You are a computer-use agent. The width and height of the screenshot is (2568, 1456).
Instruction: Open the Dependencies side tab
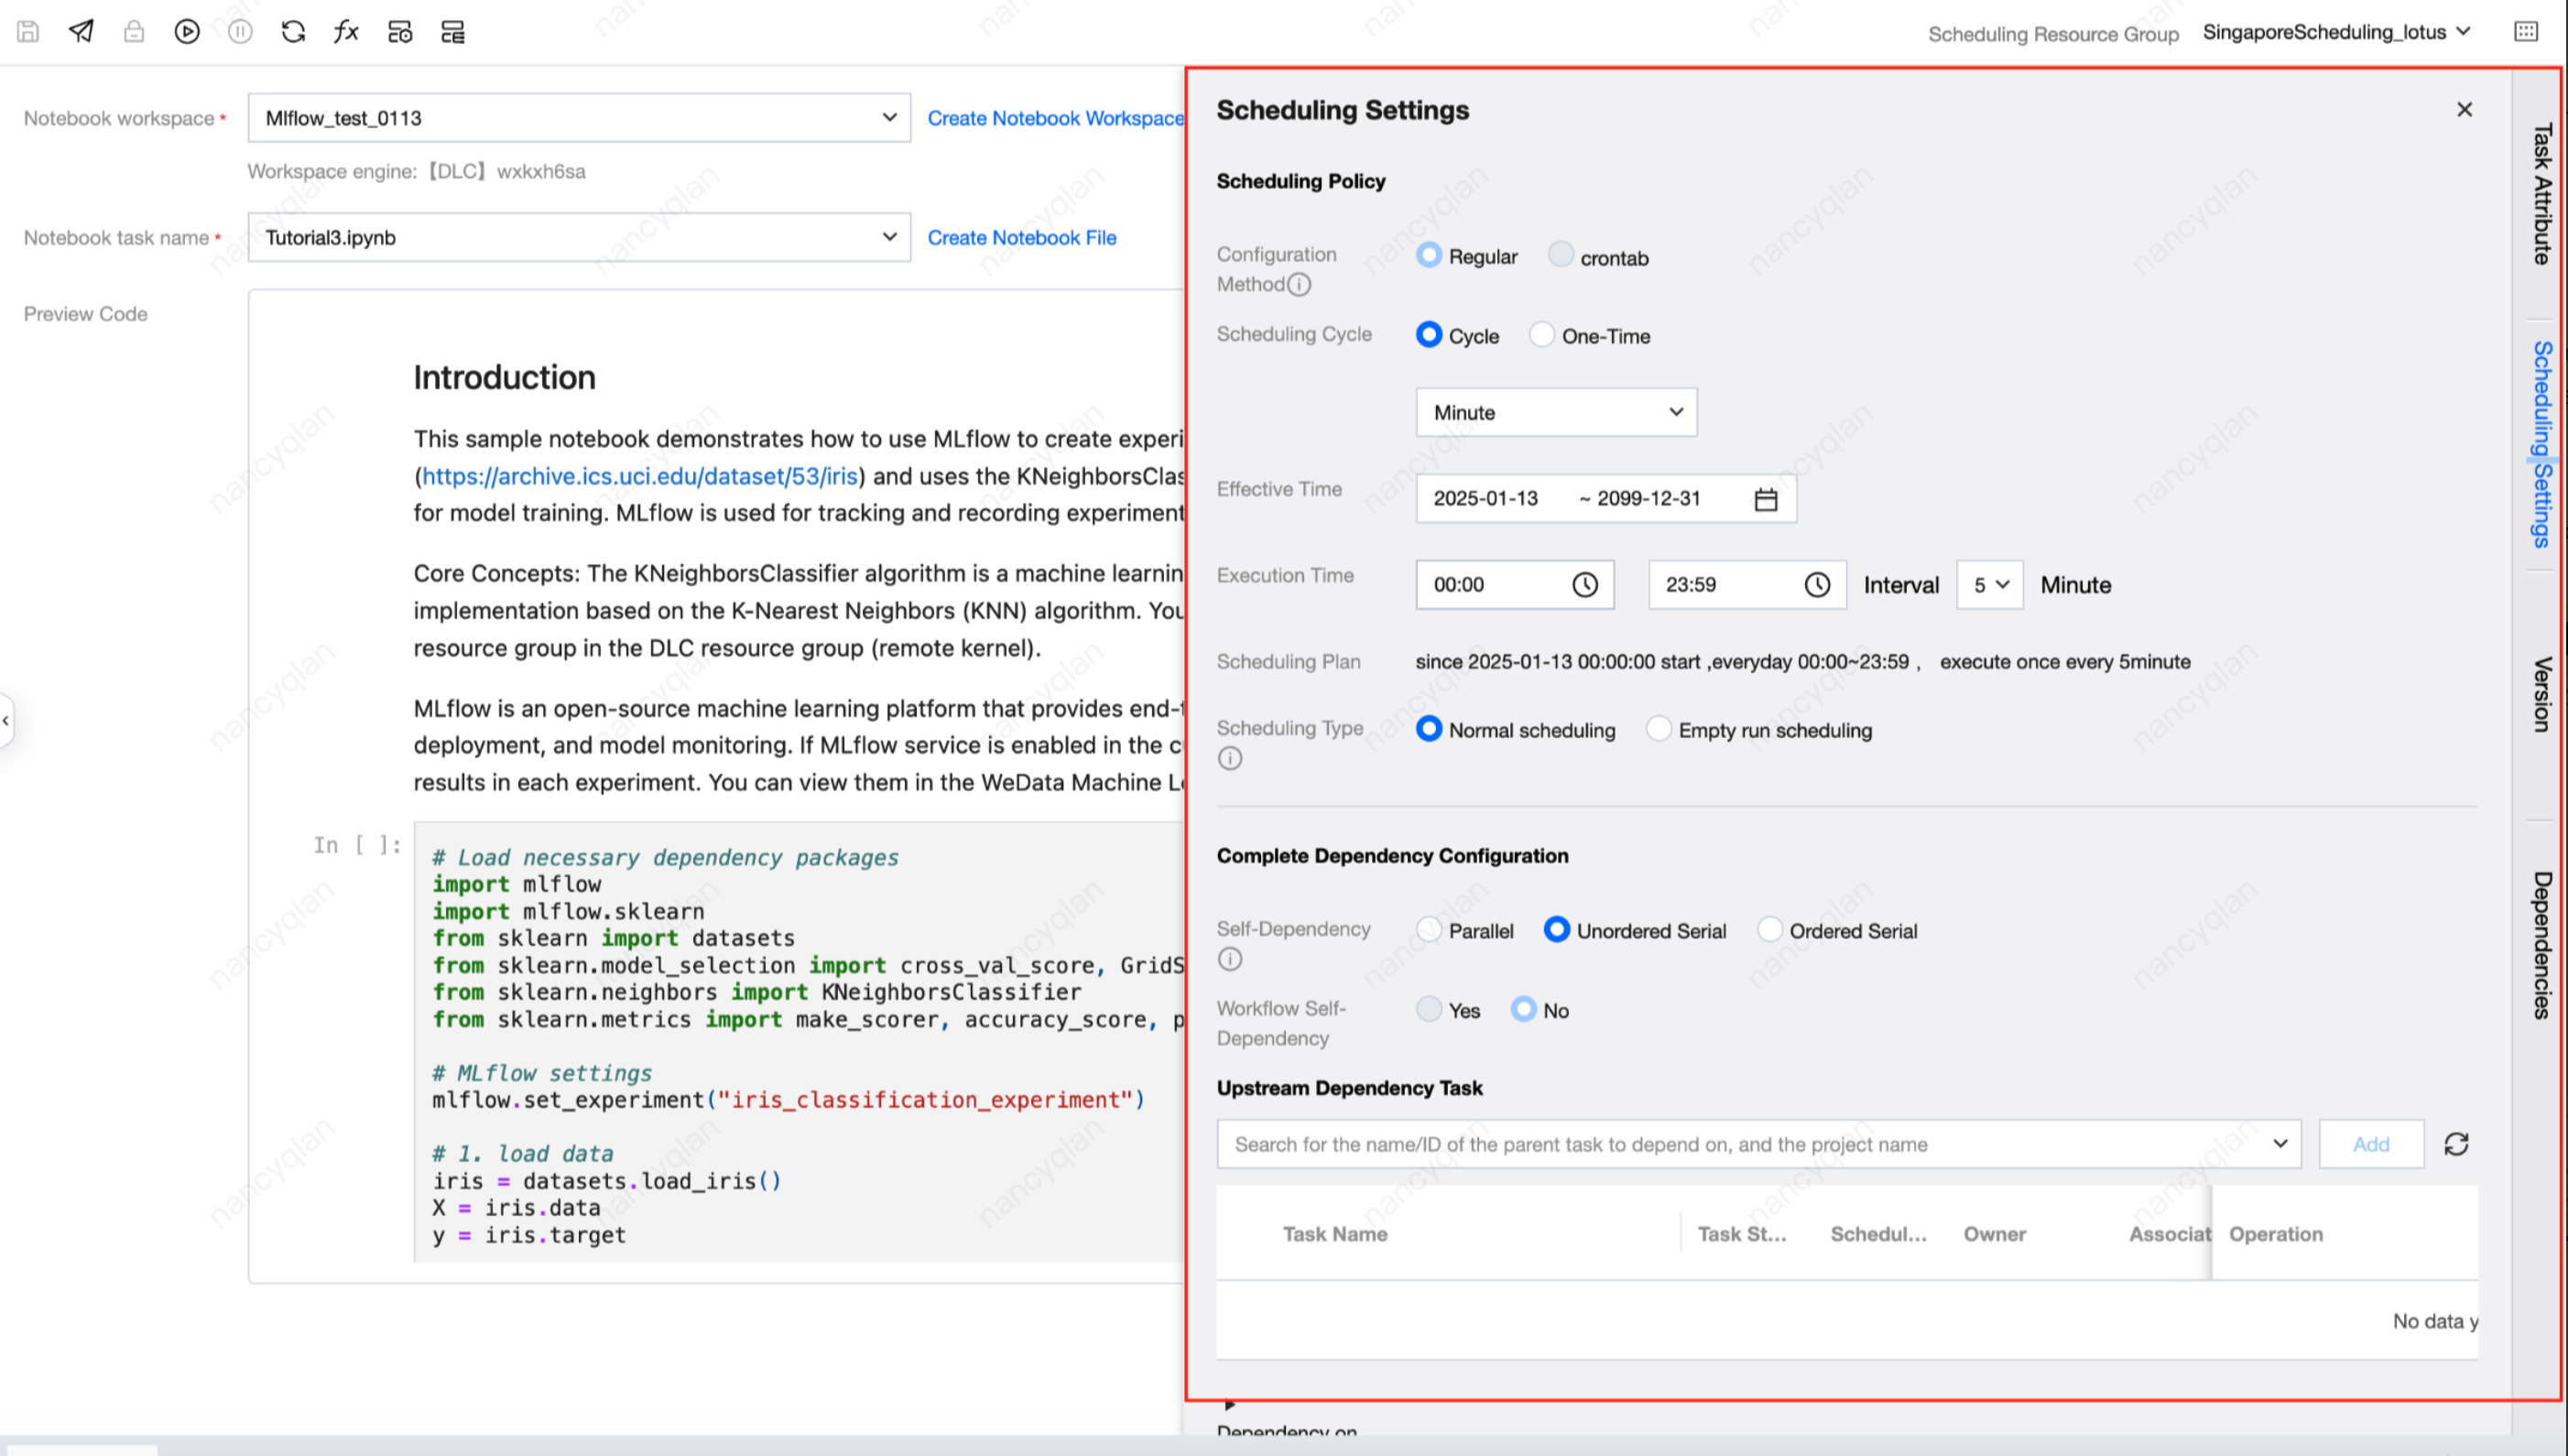[x=2541, y=945]
